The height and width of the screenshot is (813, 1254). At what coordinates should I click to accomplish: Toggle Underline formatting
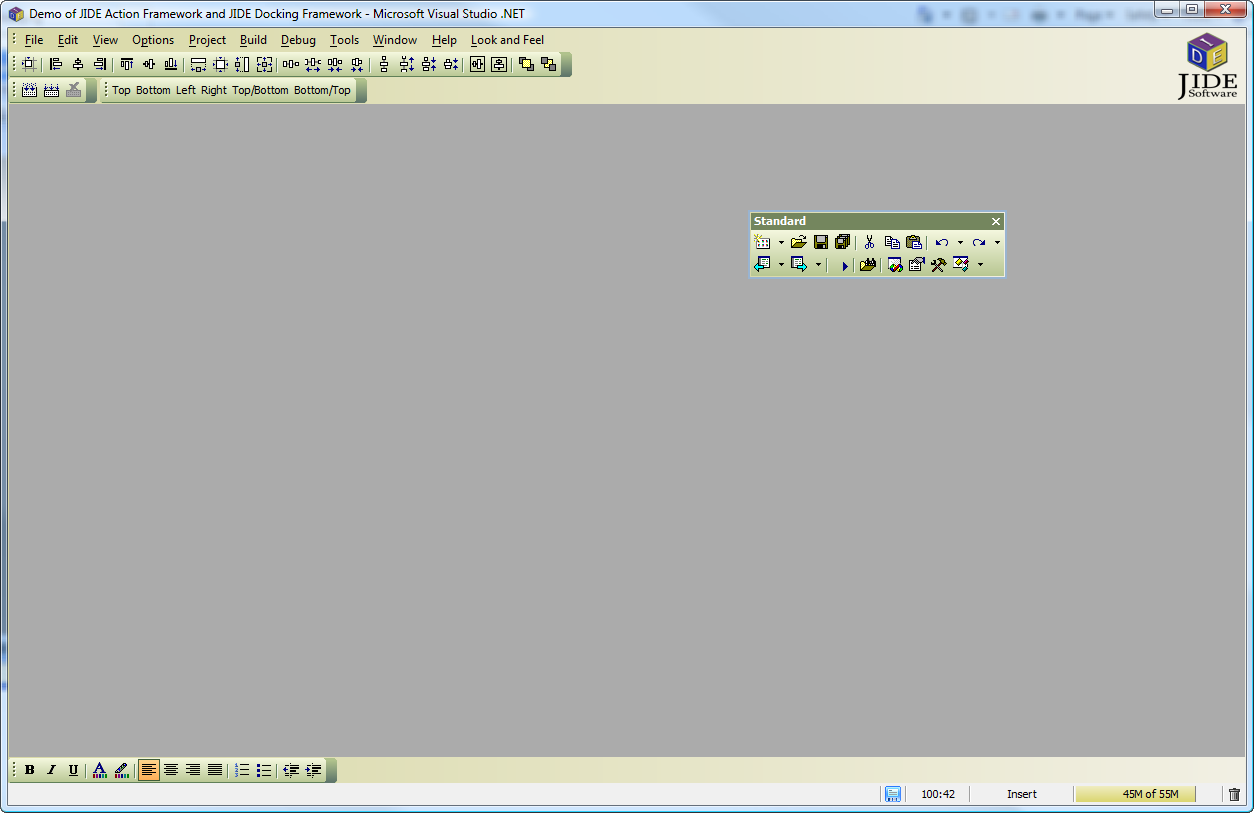[x=73, y=770]
